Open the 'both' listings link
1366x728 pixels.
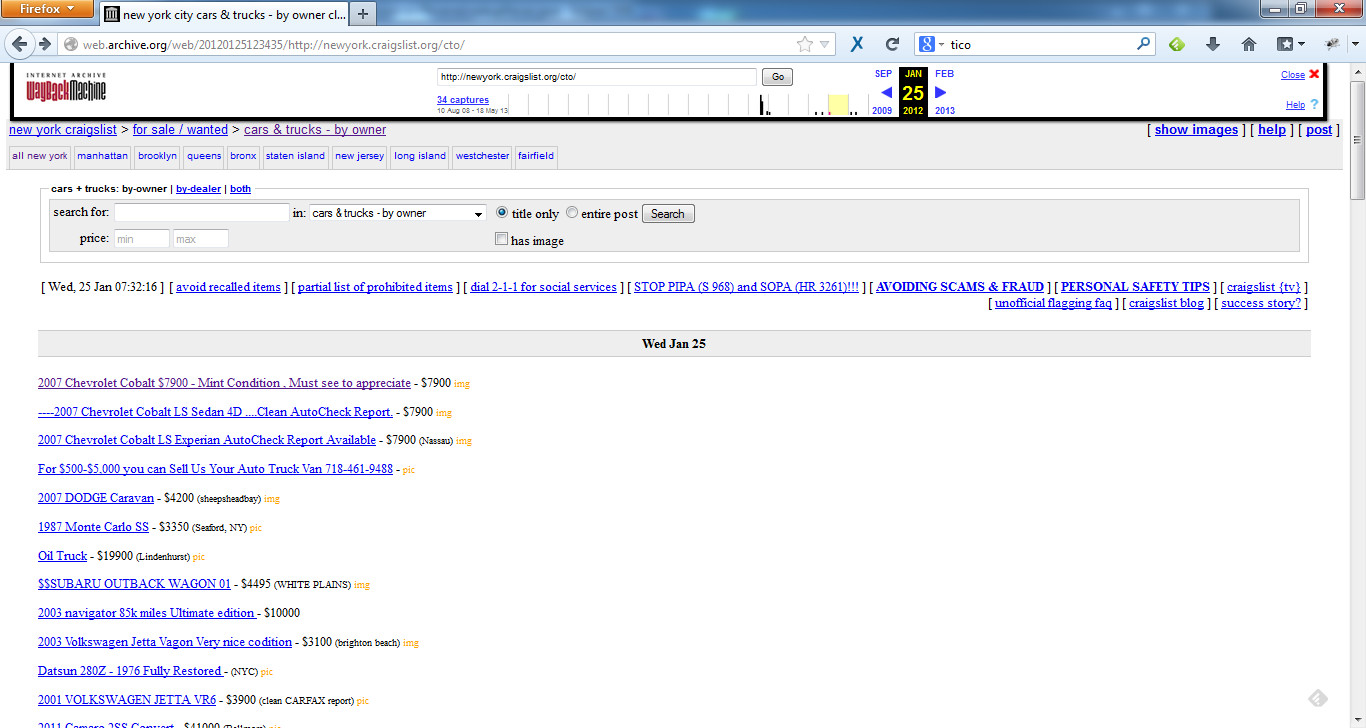pyautogui.click(x=240, y=188)
